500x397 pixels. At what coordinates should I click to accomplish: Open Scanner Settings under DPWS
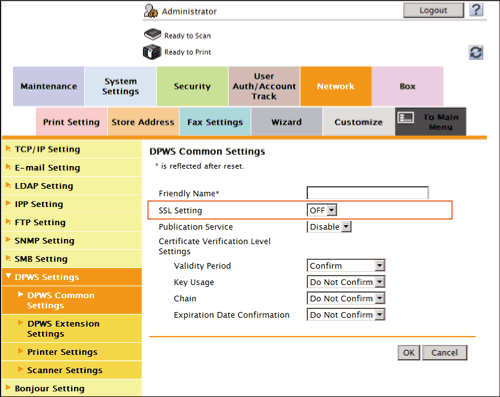coord(72,370)
